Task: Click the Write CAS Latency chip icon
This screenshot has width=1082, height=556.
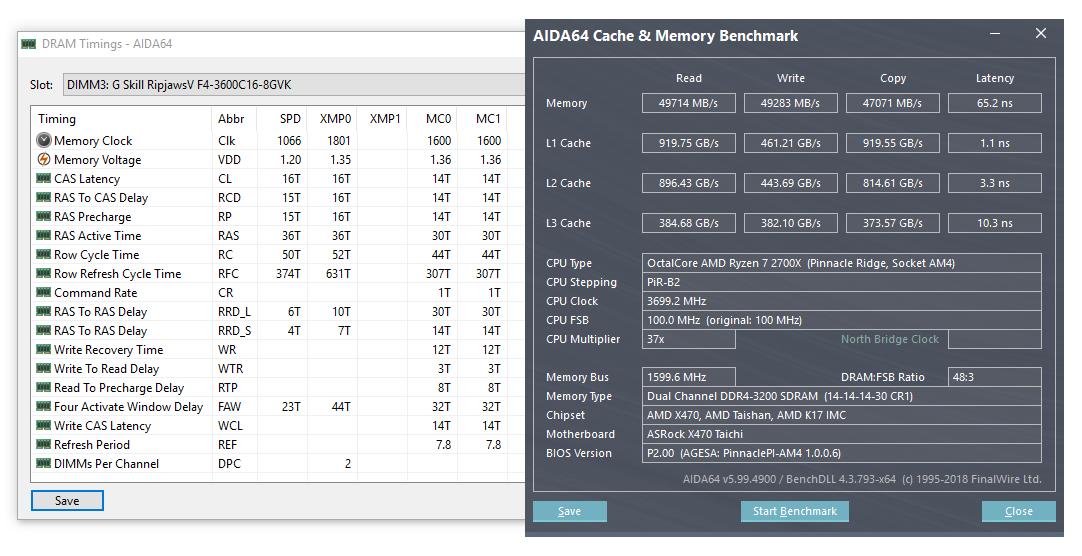Action: 43,425
